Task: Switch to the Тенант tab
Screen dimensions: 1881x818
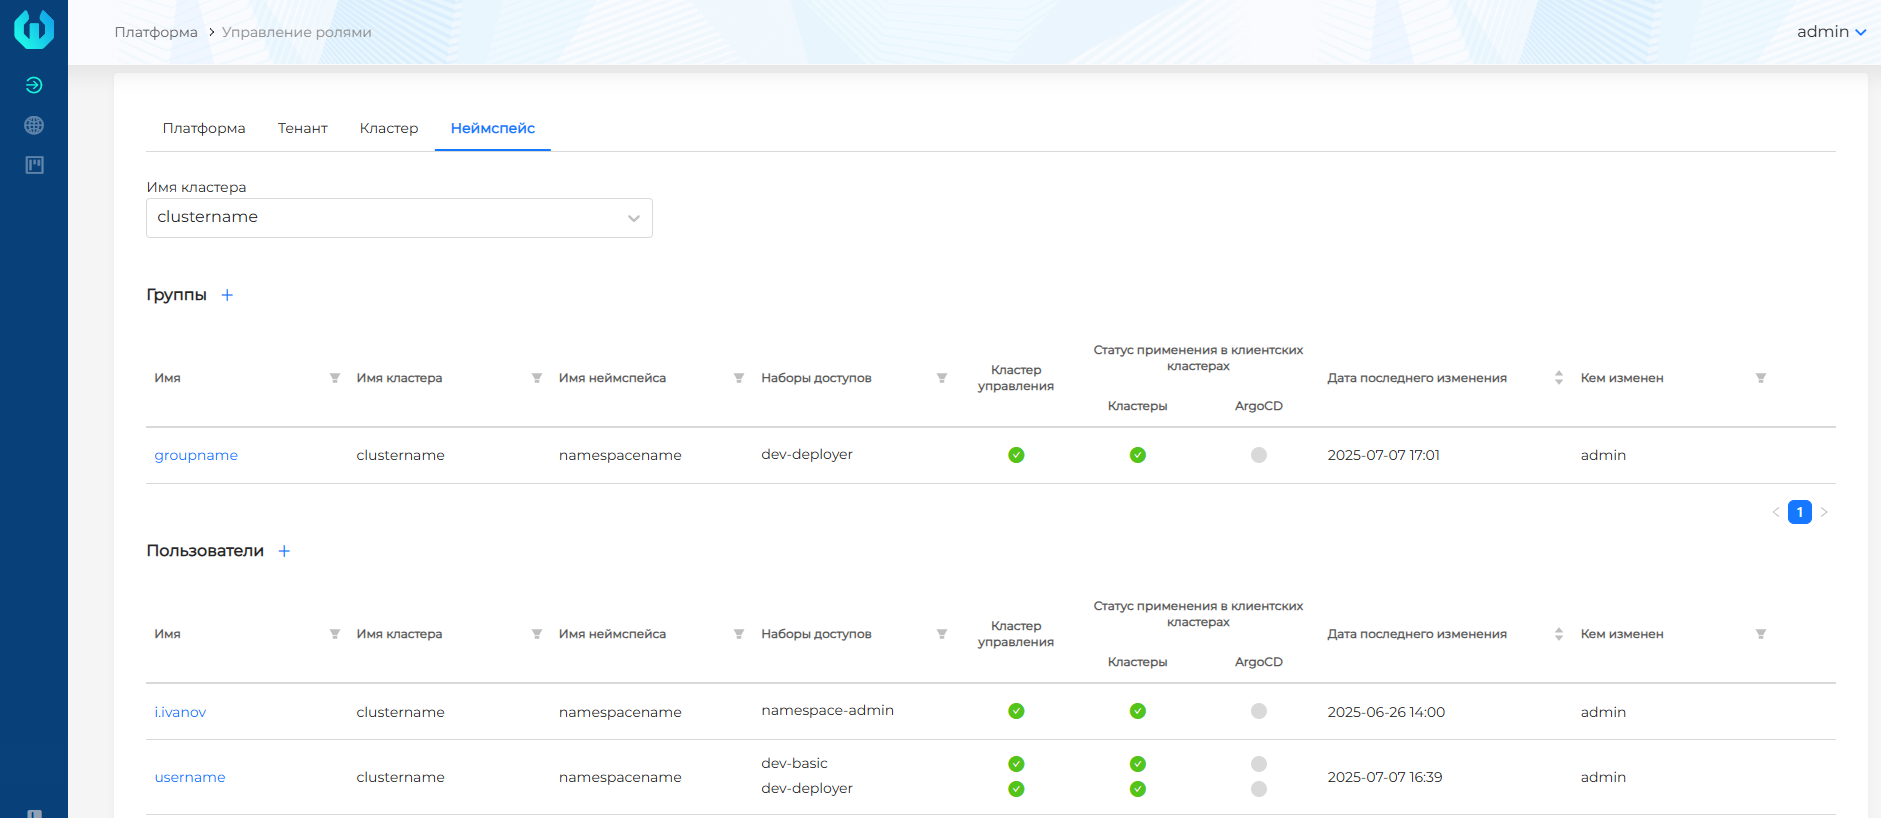Action: pyautogui.click(x=302, y=128)
